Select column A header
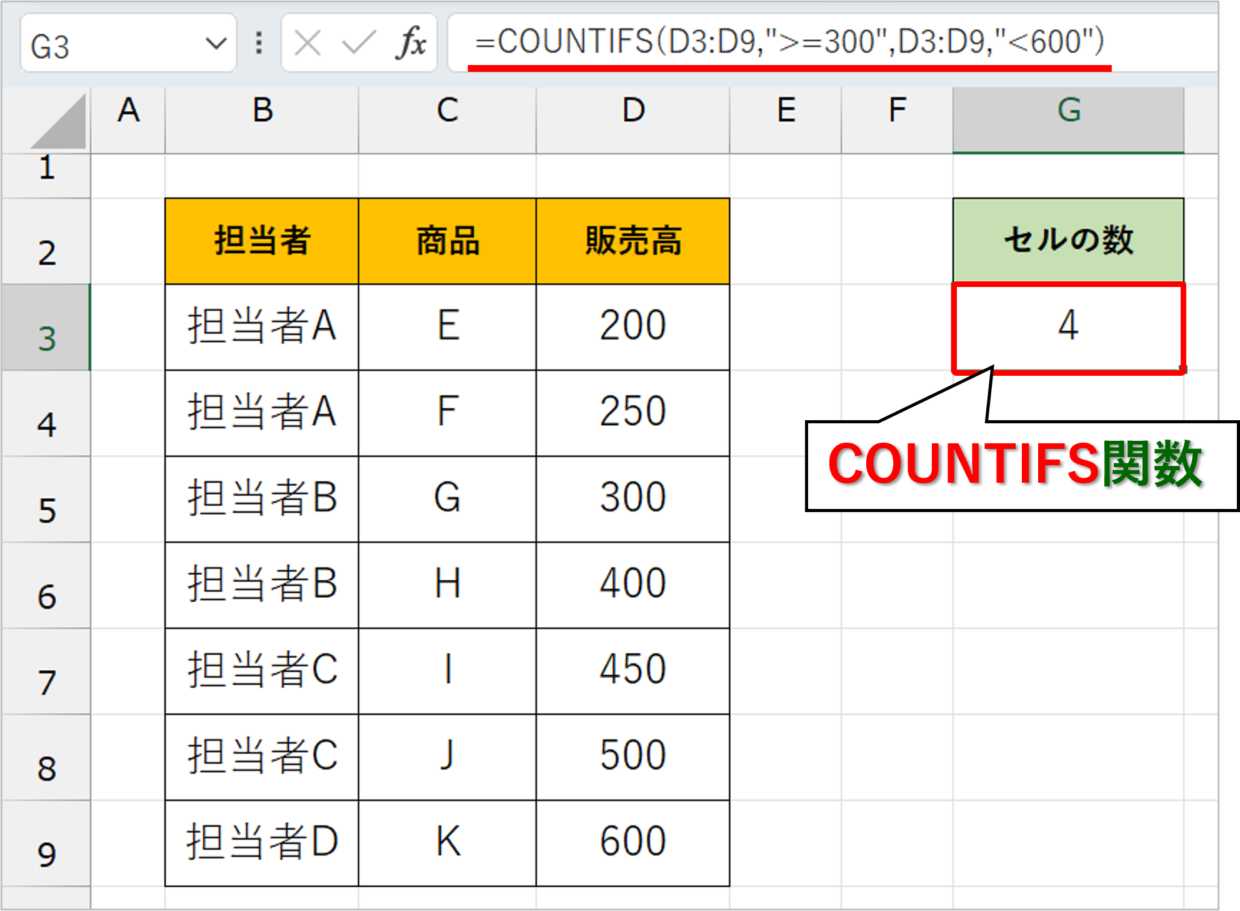This screenshot has width=1240, height=911. pyautogui.click(x=128, y=121)
